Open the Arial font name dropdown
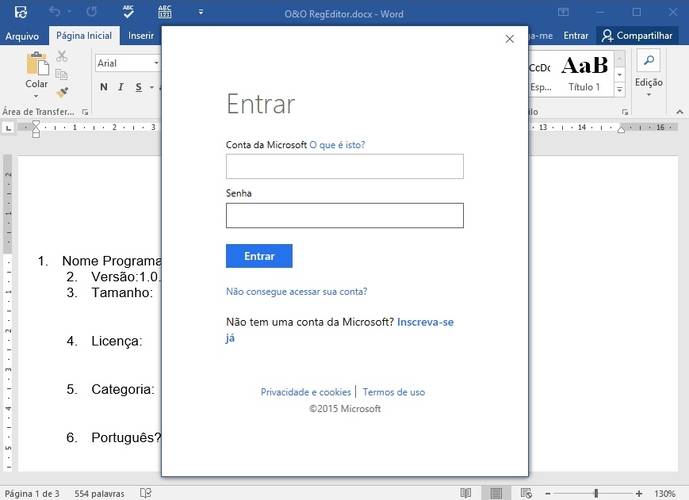 (156, 63)
